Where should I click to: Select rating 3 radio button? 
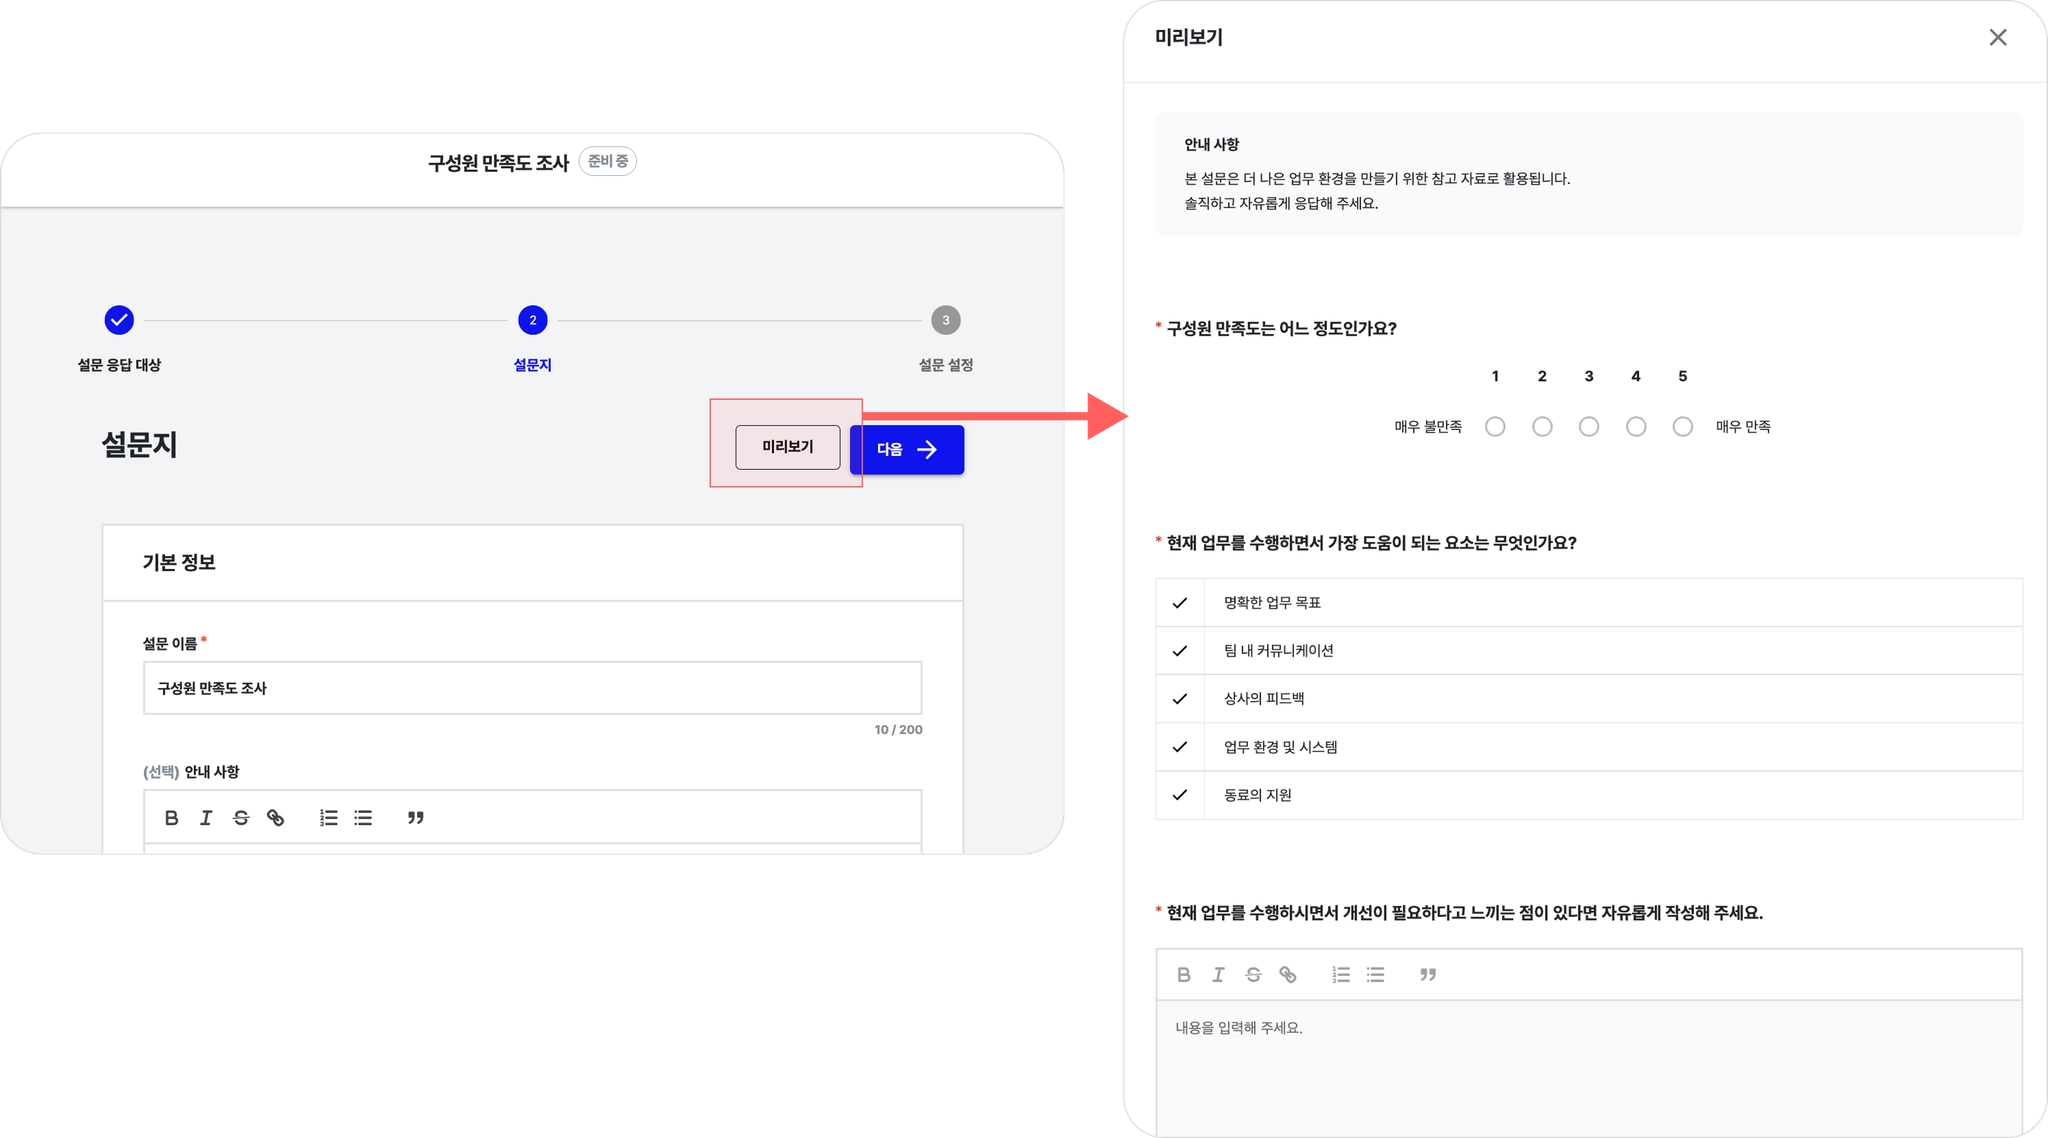pyautogui.click(x=1589, y=427)
